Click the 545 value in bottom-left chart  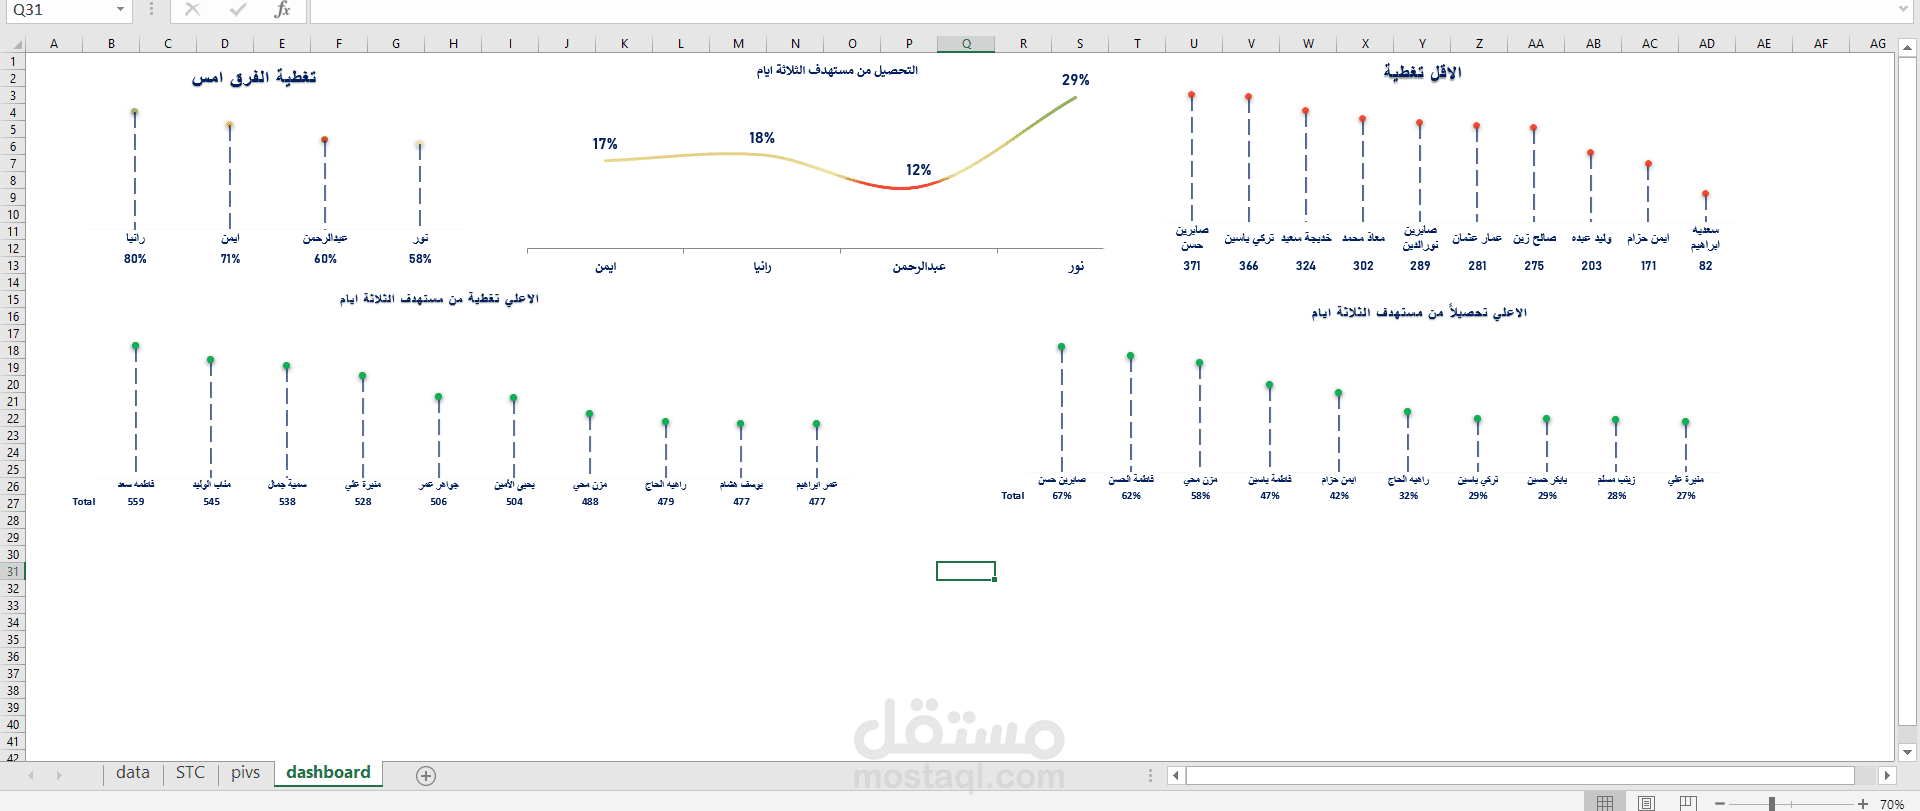point(212,502)
